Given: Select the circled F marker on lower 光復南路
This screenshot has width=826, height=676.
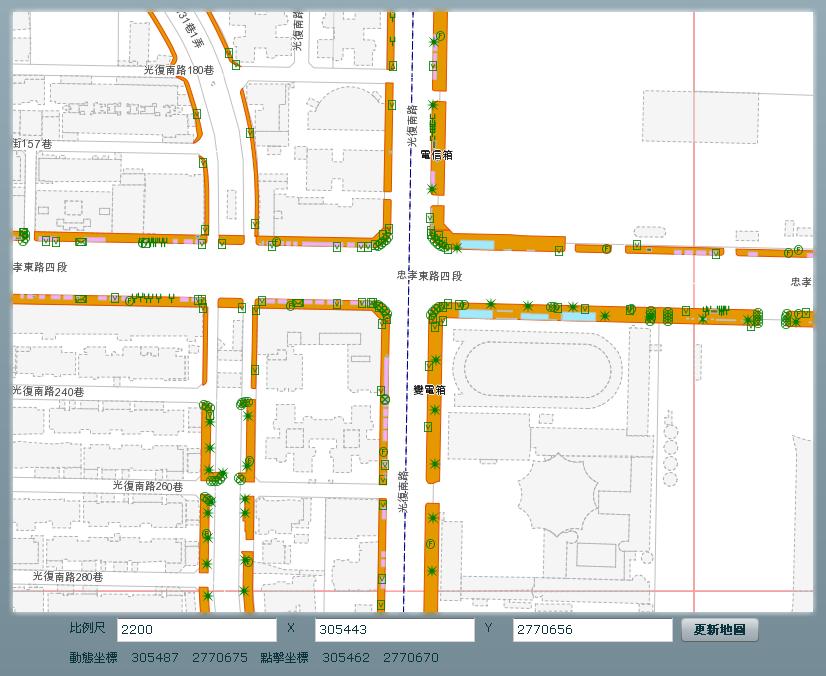Looking at the screenshot, I should pyautogui.click(x=432, y=541).
